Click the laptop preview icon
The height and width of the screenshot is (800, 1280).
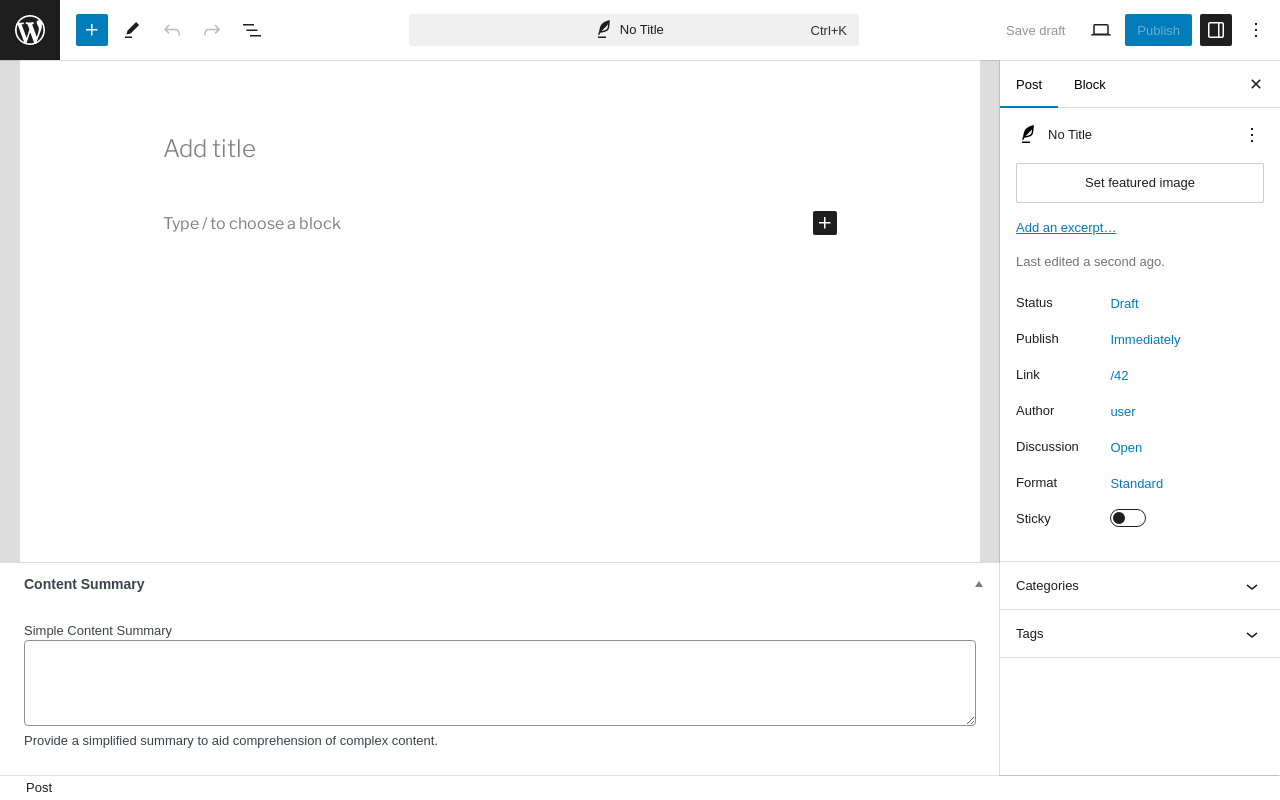(x=1101, y=30)
